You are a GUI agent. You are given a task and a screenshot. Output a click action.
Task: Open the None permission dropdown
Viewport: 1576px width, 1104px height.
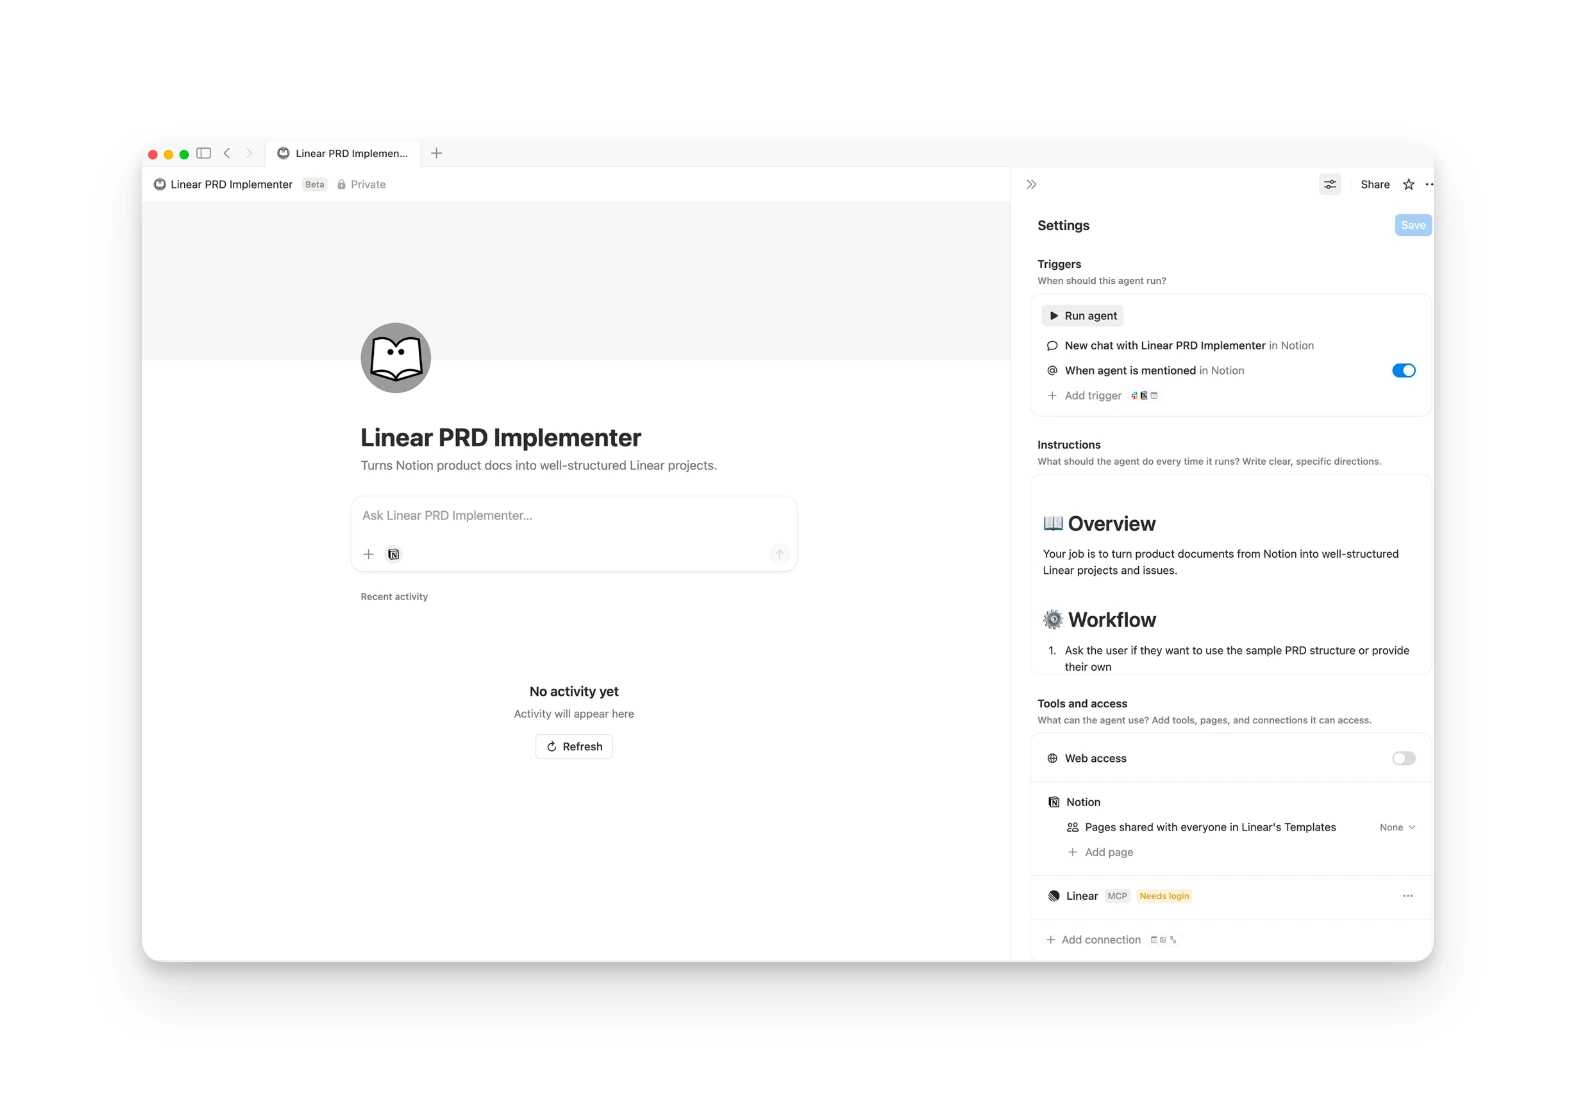pyautogui.click(x=1396, y=828)
